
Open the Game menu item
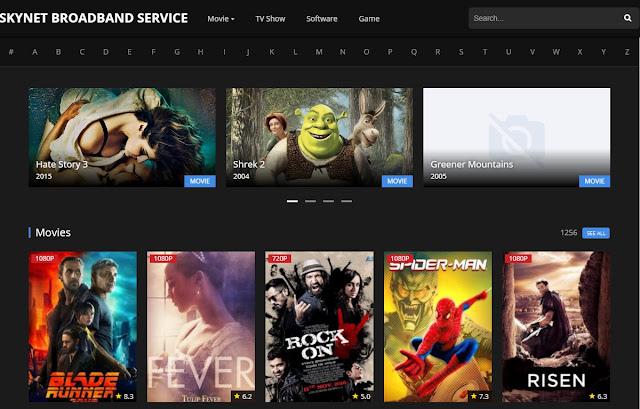pos(369,19)
